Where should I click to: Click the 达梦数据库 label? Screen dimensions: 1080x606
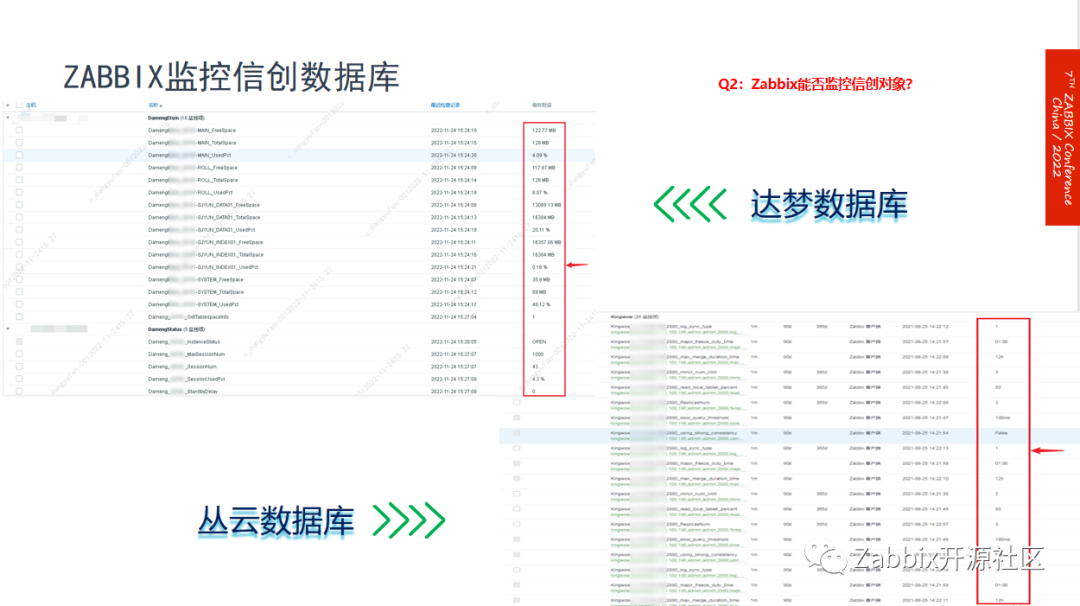829,205
